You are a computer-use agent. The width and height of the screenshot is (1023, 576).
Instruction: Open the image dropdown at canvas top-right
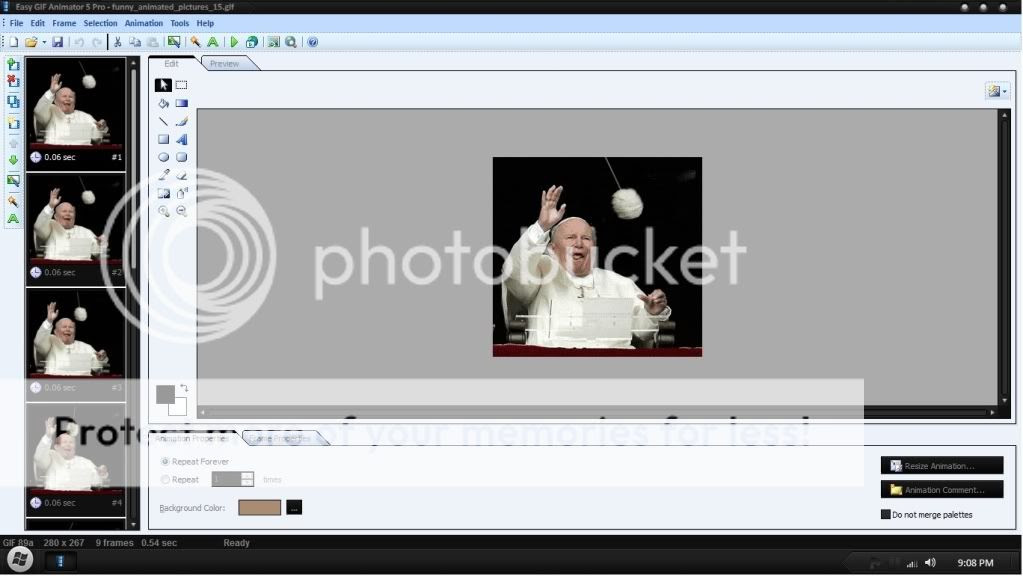click(x=997, y=91)
